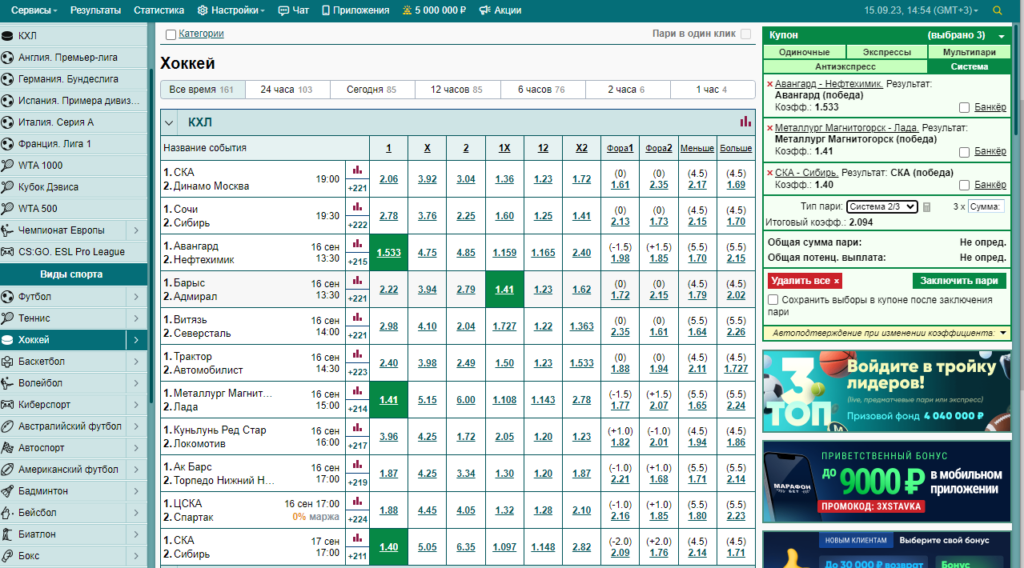Open stats icon for Сочи – Сибирь match
Image resolution: width=1024 pixels, height=568 pixels.
click(357, 207)
